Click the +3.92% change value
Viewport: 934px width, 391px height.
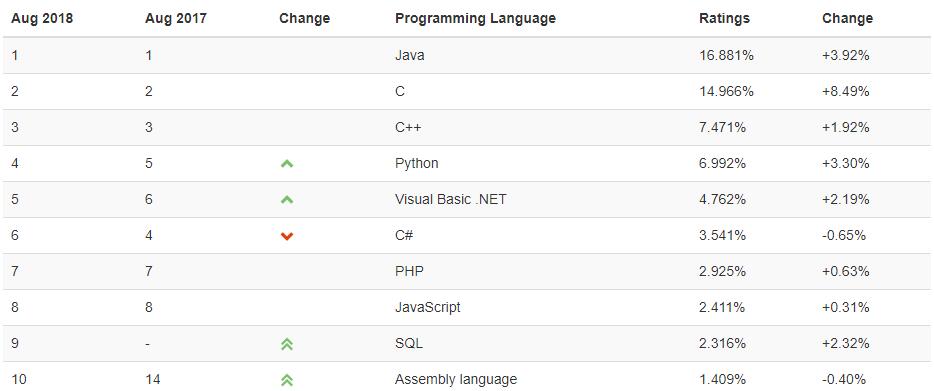[846, 55]
